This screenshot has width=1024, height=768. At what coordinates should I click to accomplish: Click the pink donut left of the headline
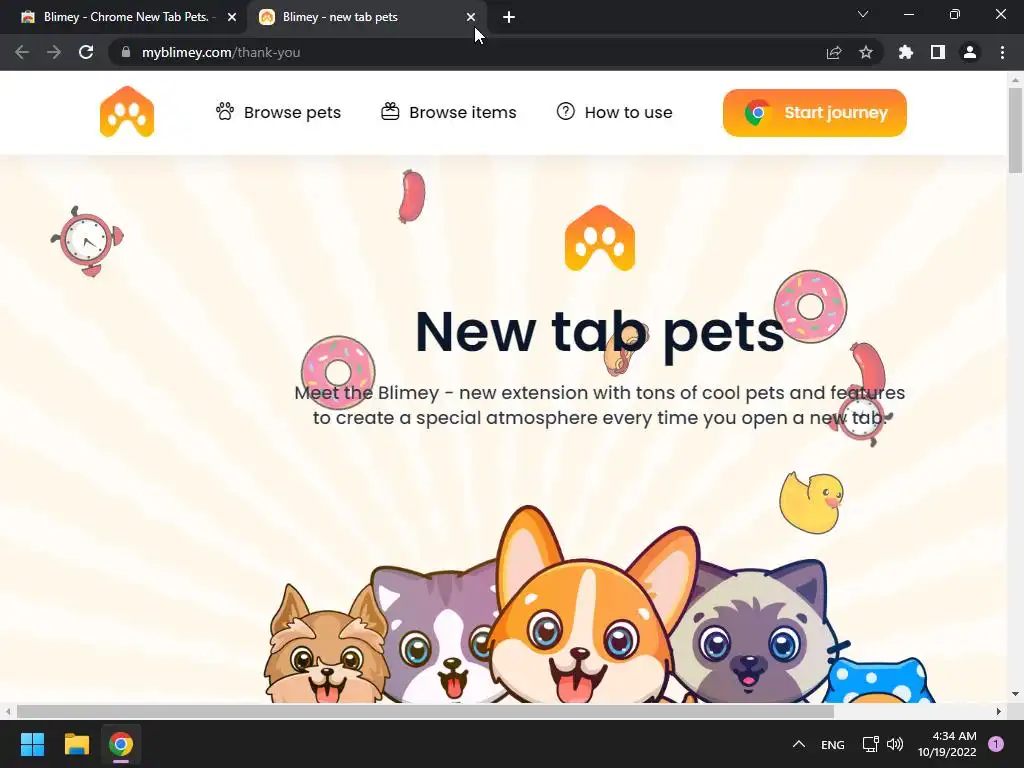pyautogui.click(x=338, y=372)
